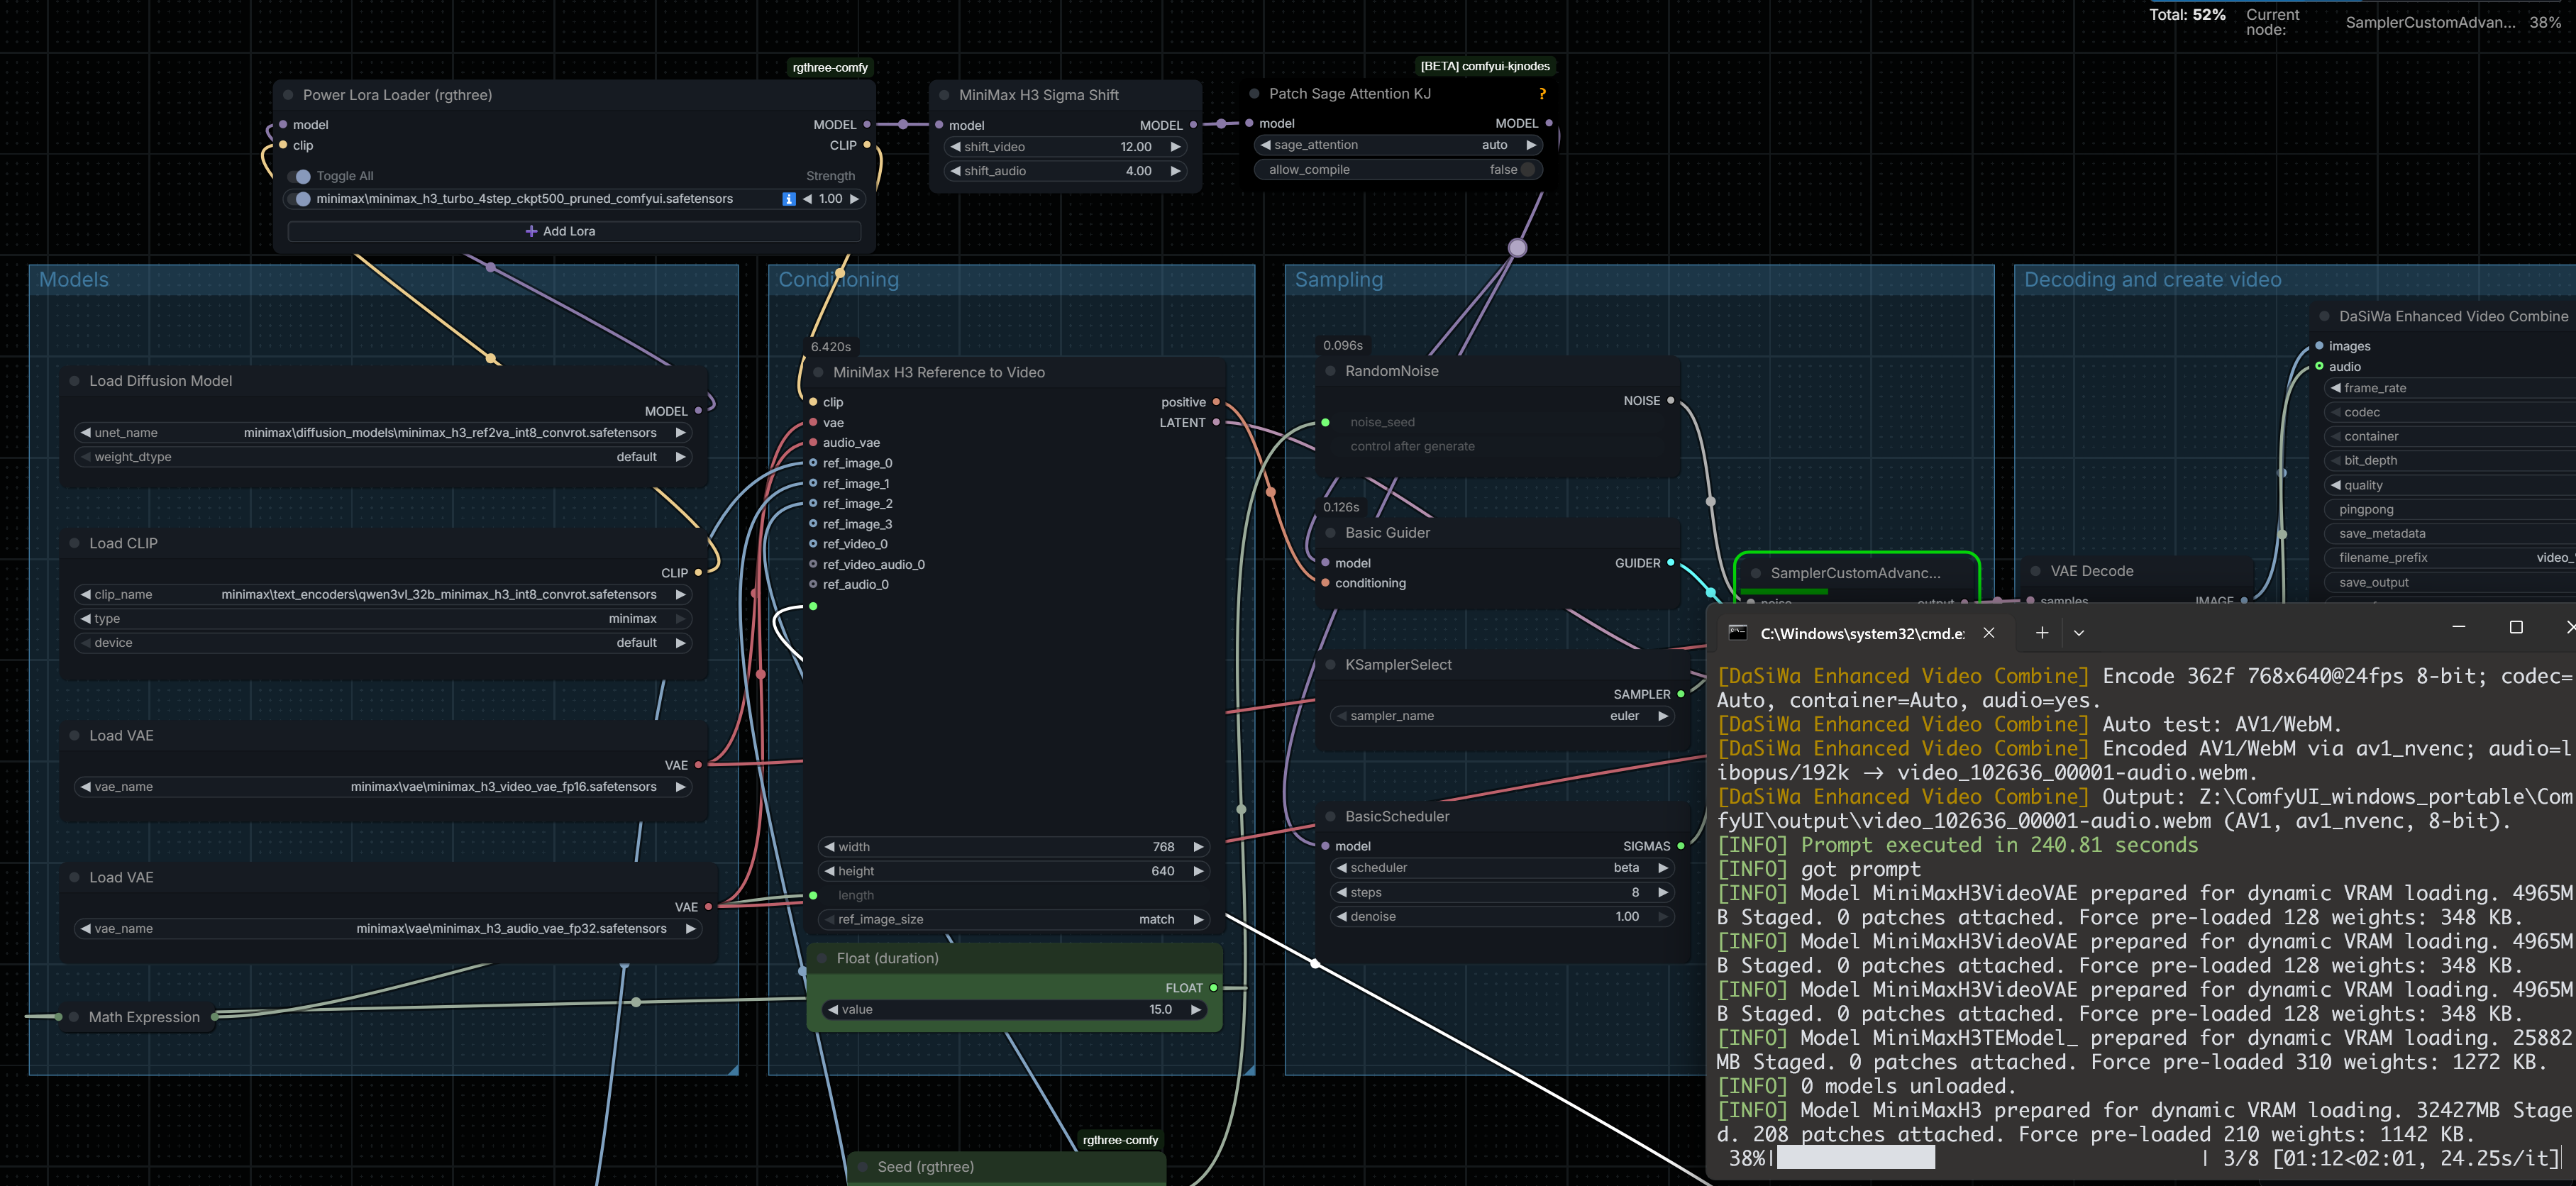Screen dimensions: 2576x1186
Task: Open the weight_dtype dropdown
Action: click(x=383, y=457)
